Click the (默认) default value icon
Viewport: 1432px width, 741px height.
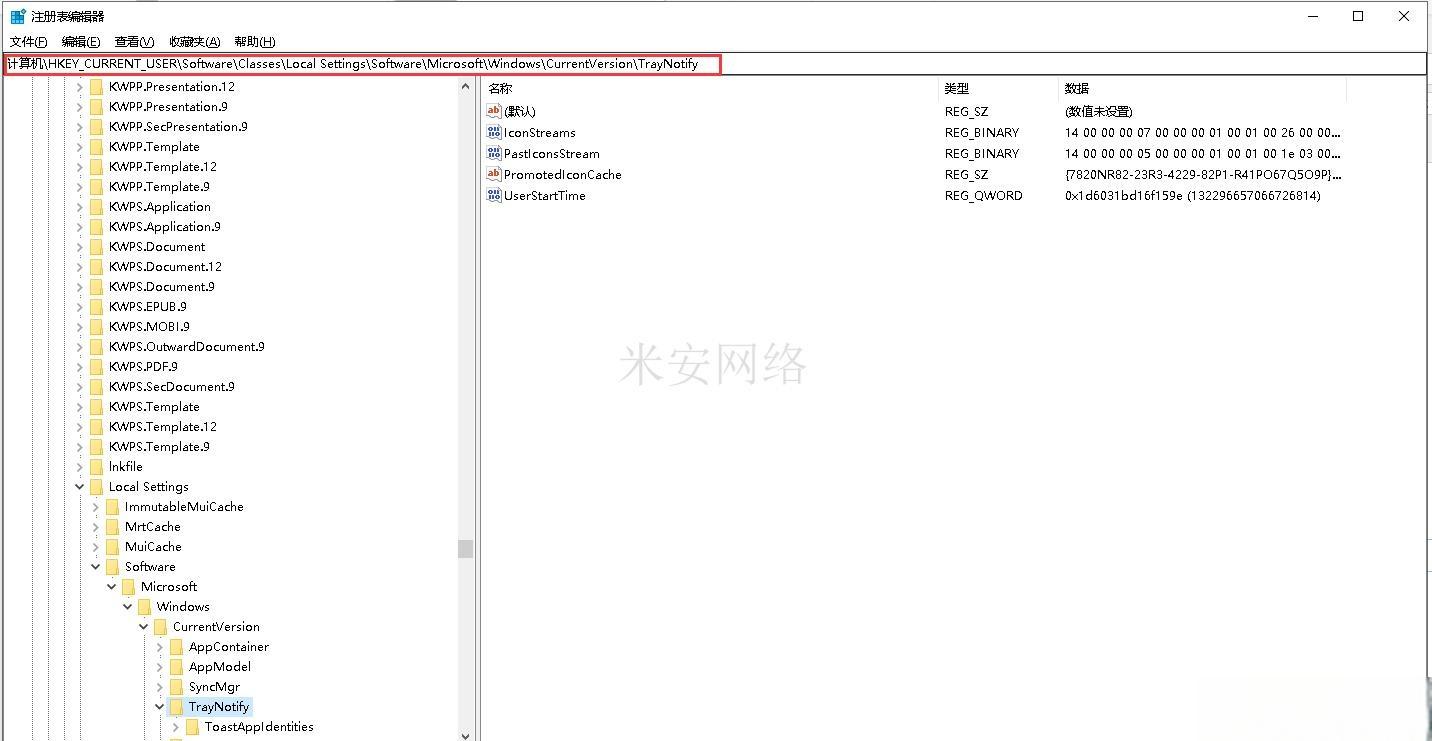[x=493, y=111]
